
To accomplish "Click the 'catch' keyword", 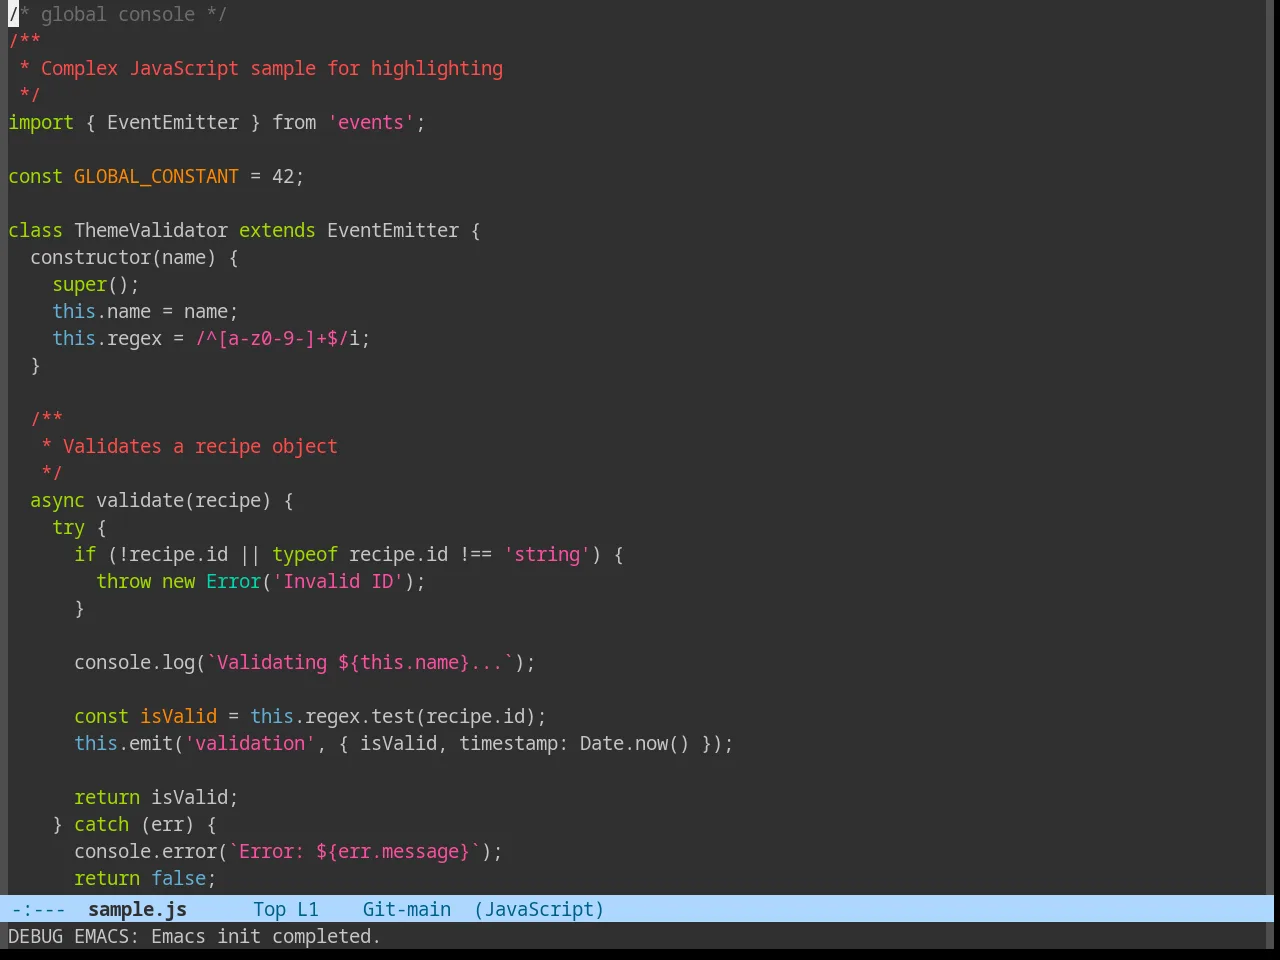I will [x=101, y=824].
